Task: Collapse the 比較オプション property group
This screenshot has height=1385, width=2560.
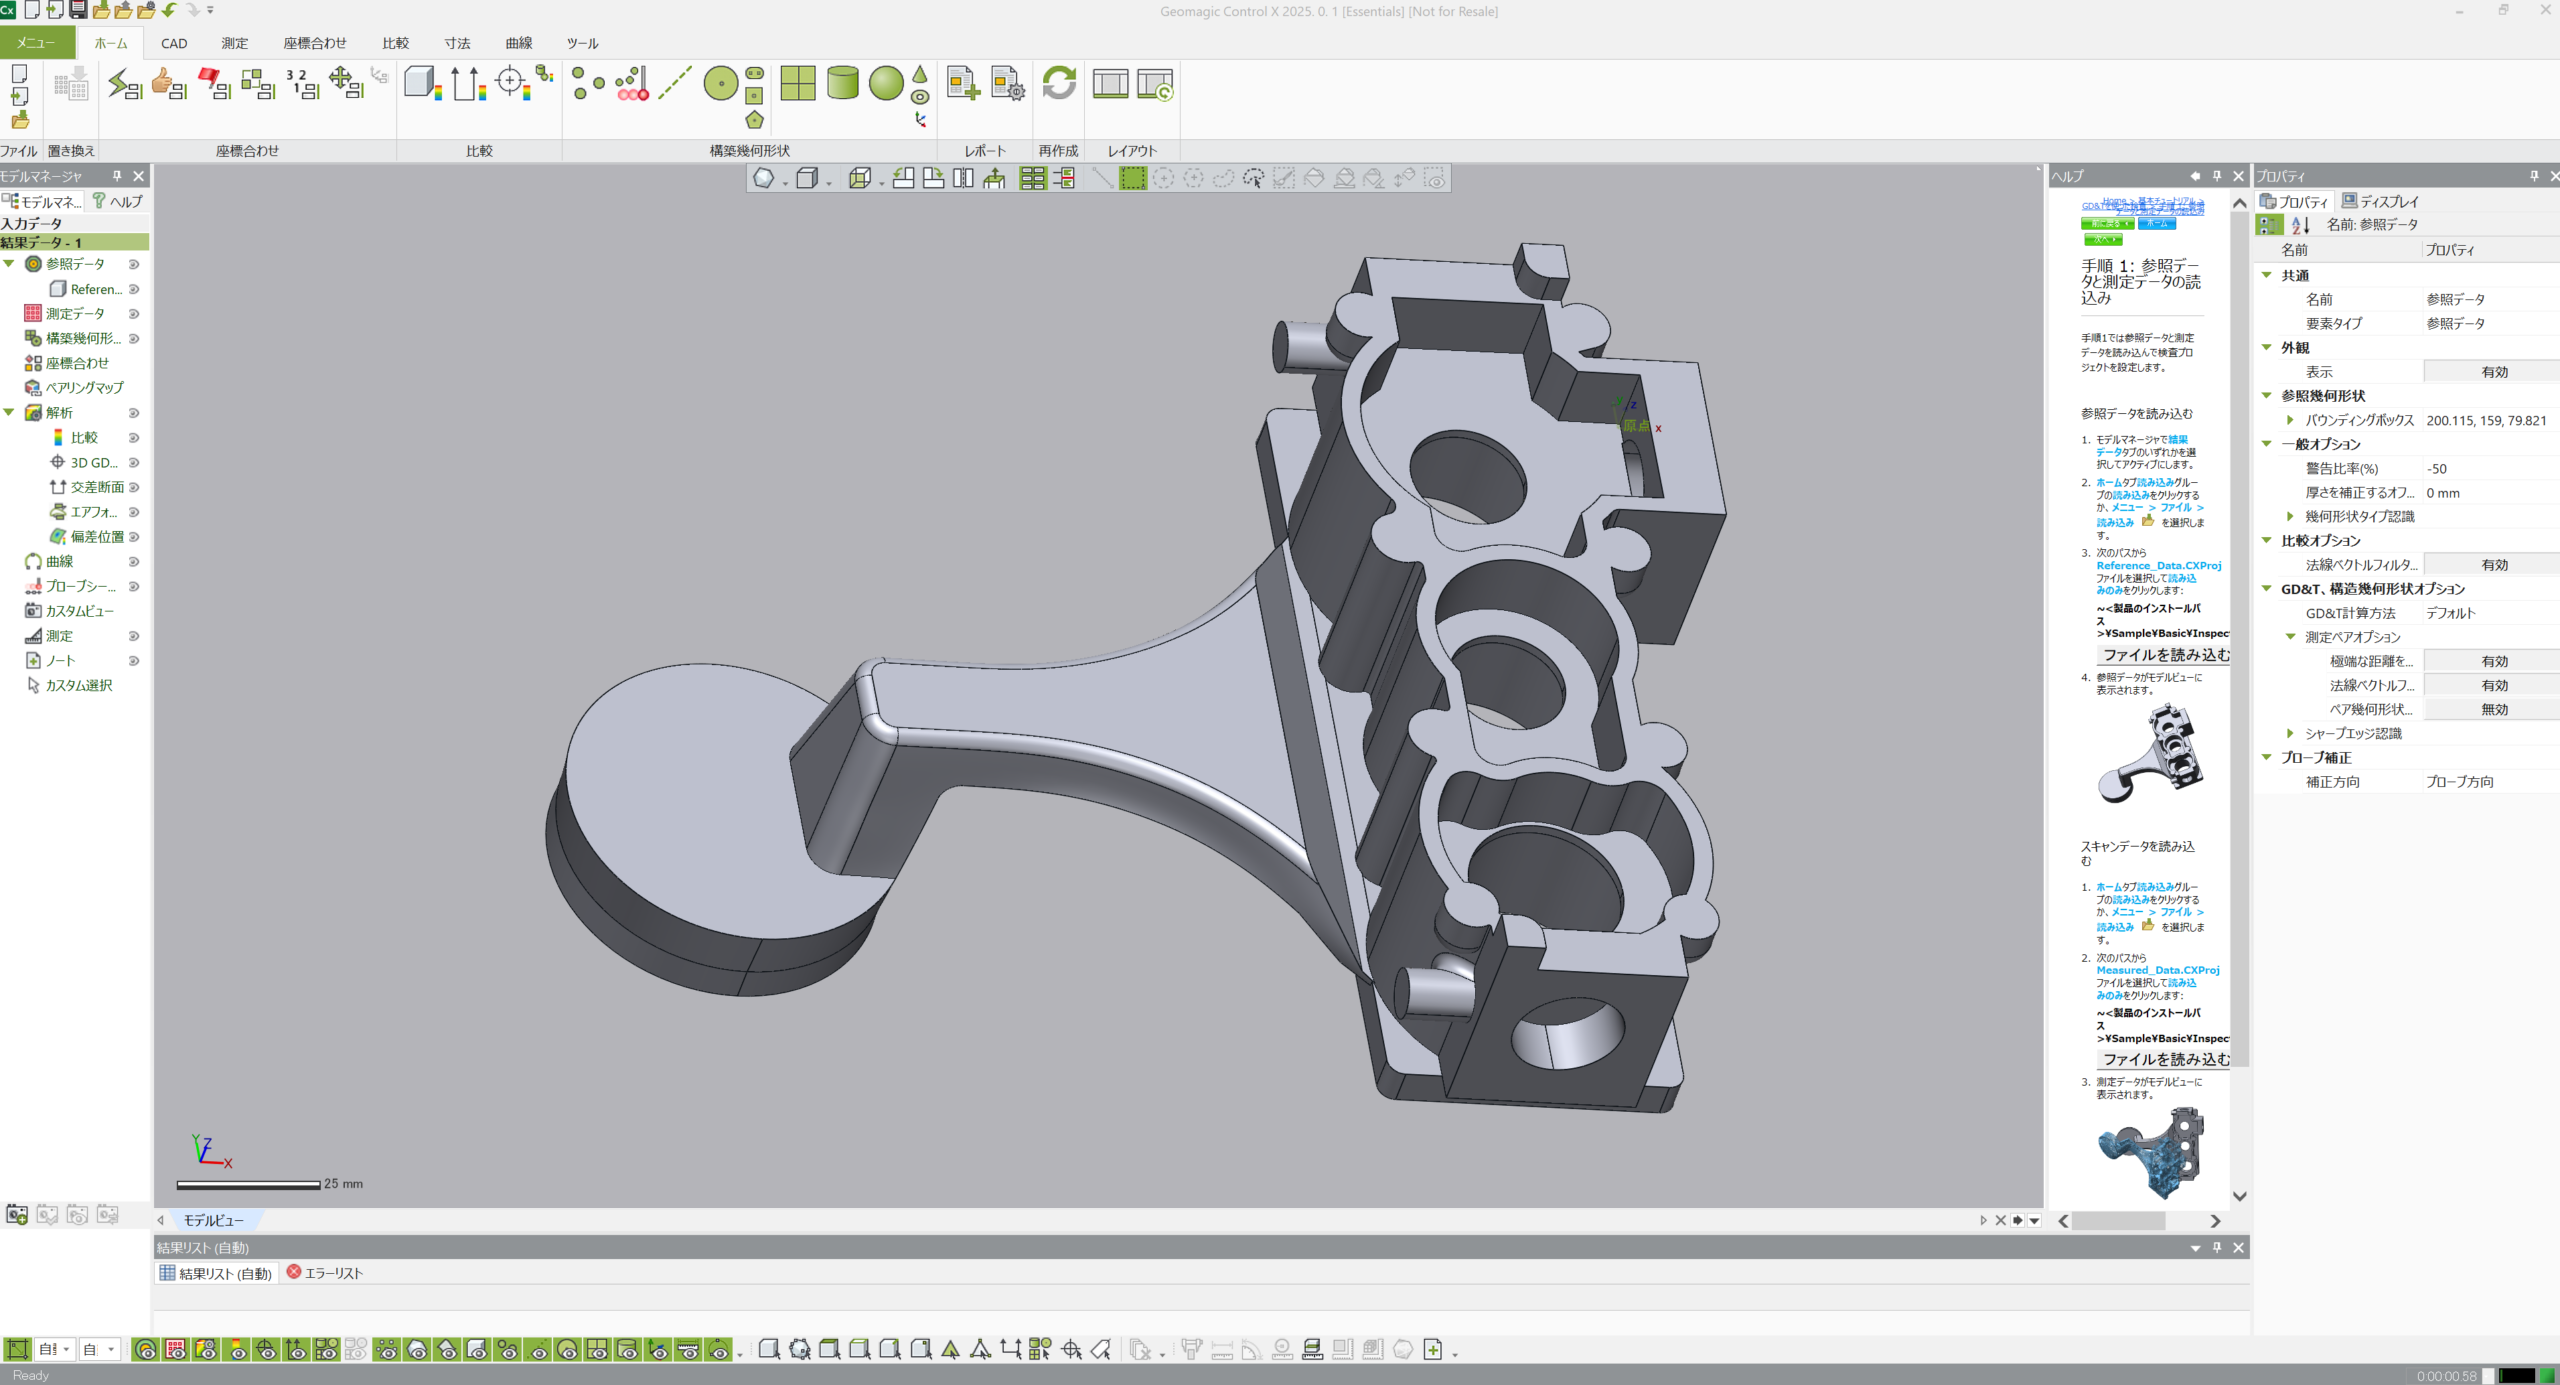Action: [2267, 540]
